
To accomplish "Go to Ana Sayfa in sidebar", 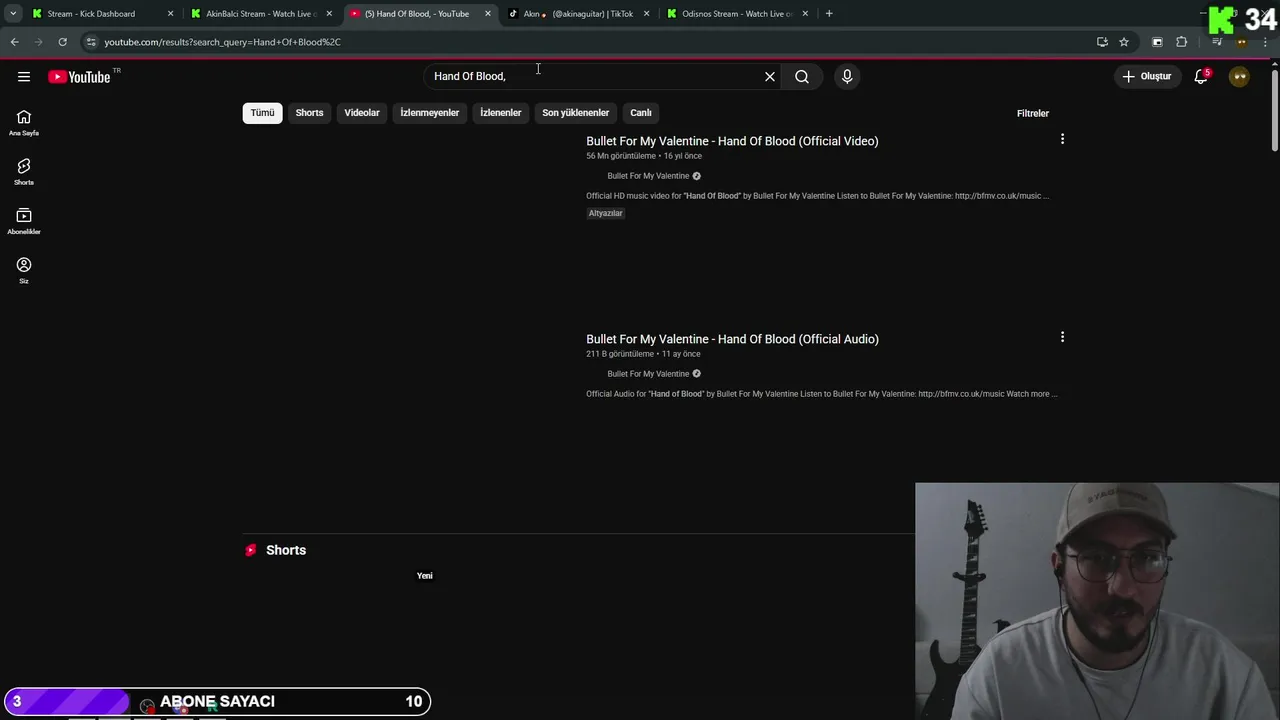I will pos(24,123).
